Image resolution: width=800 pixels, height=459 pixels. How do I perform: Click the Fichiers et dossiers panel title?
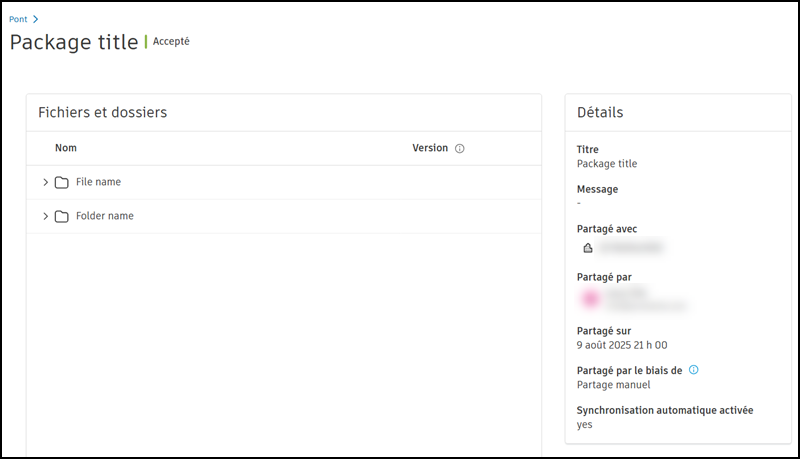102,113
